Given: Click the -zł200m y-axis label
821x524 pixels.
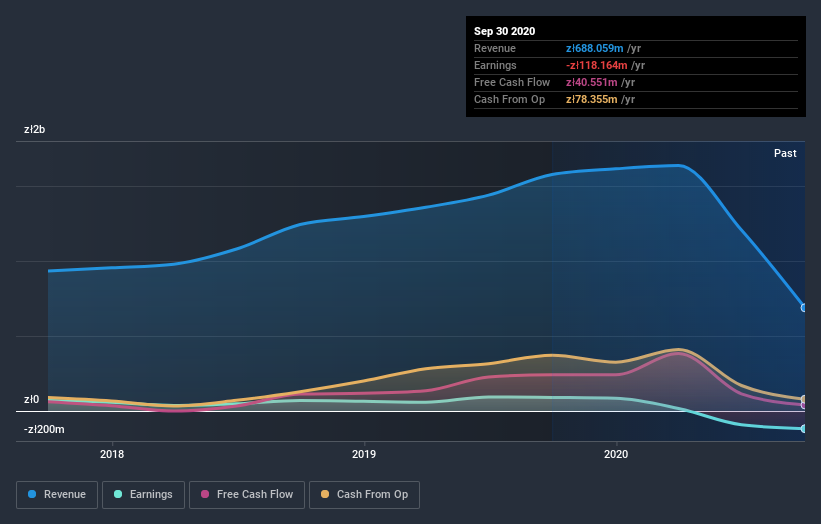Looking at the screenshot, I should point(44,429).
